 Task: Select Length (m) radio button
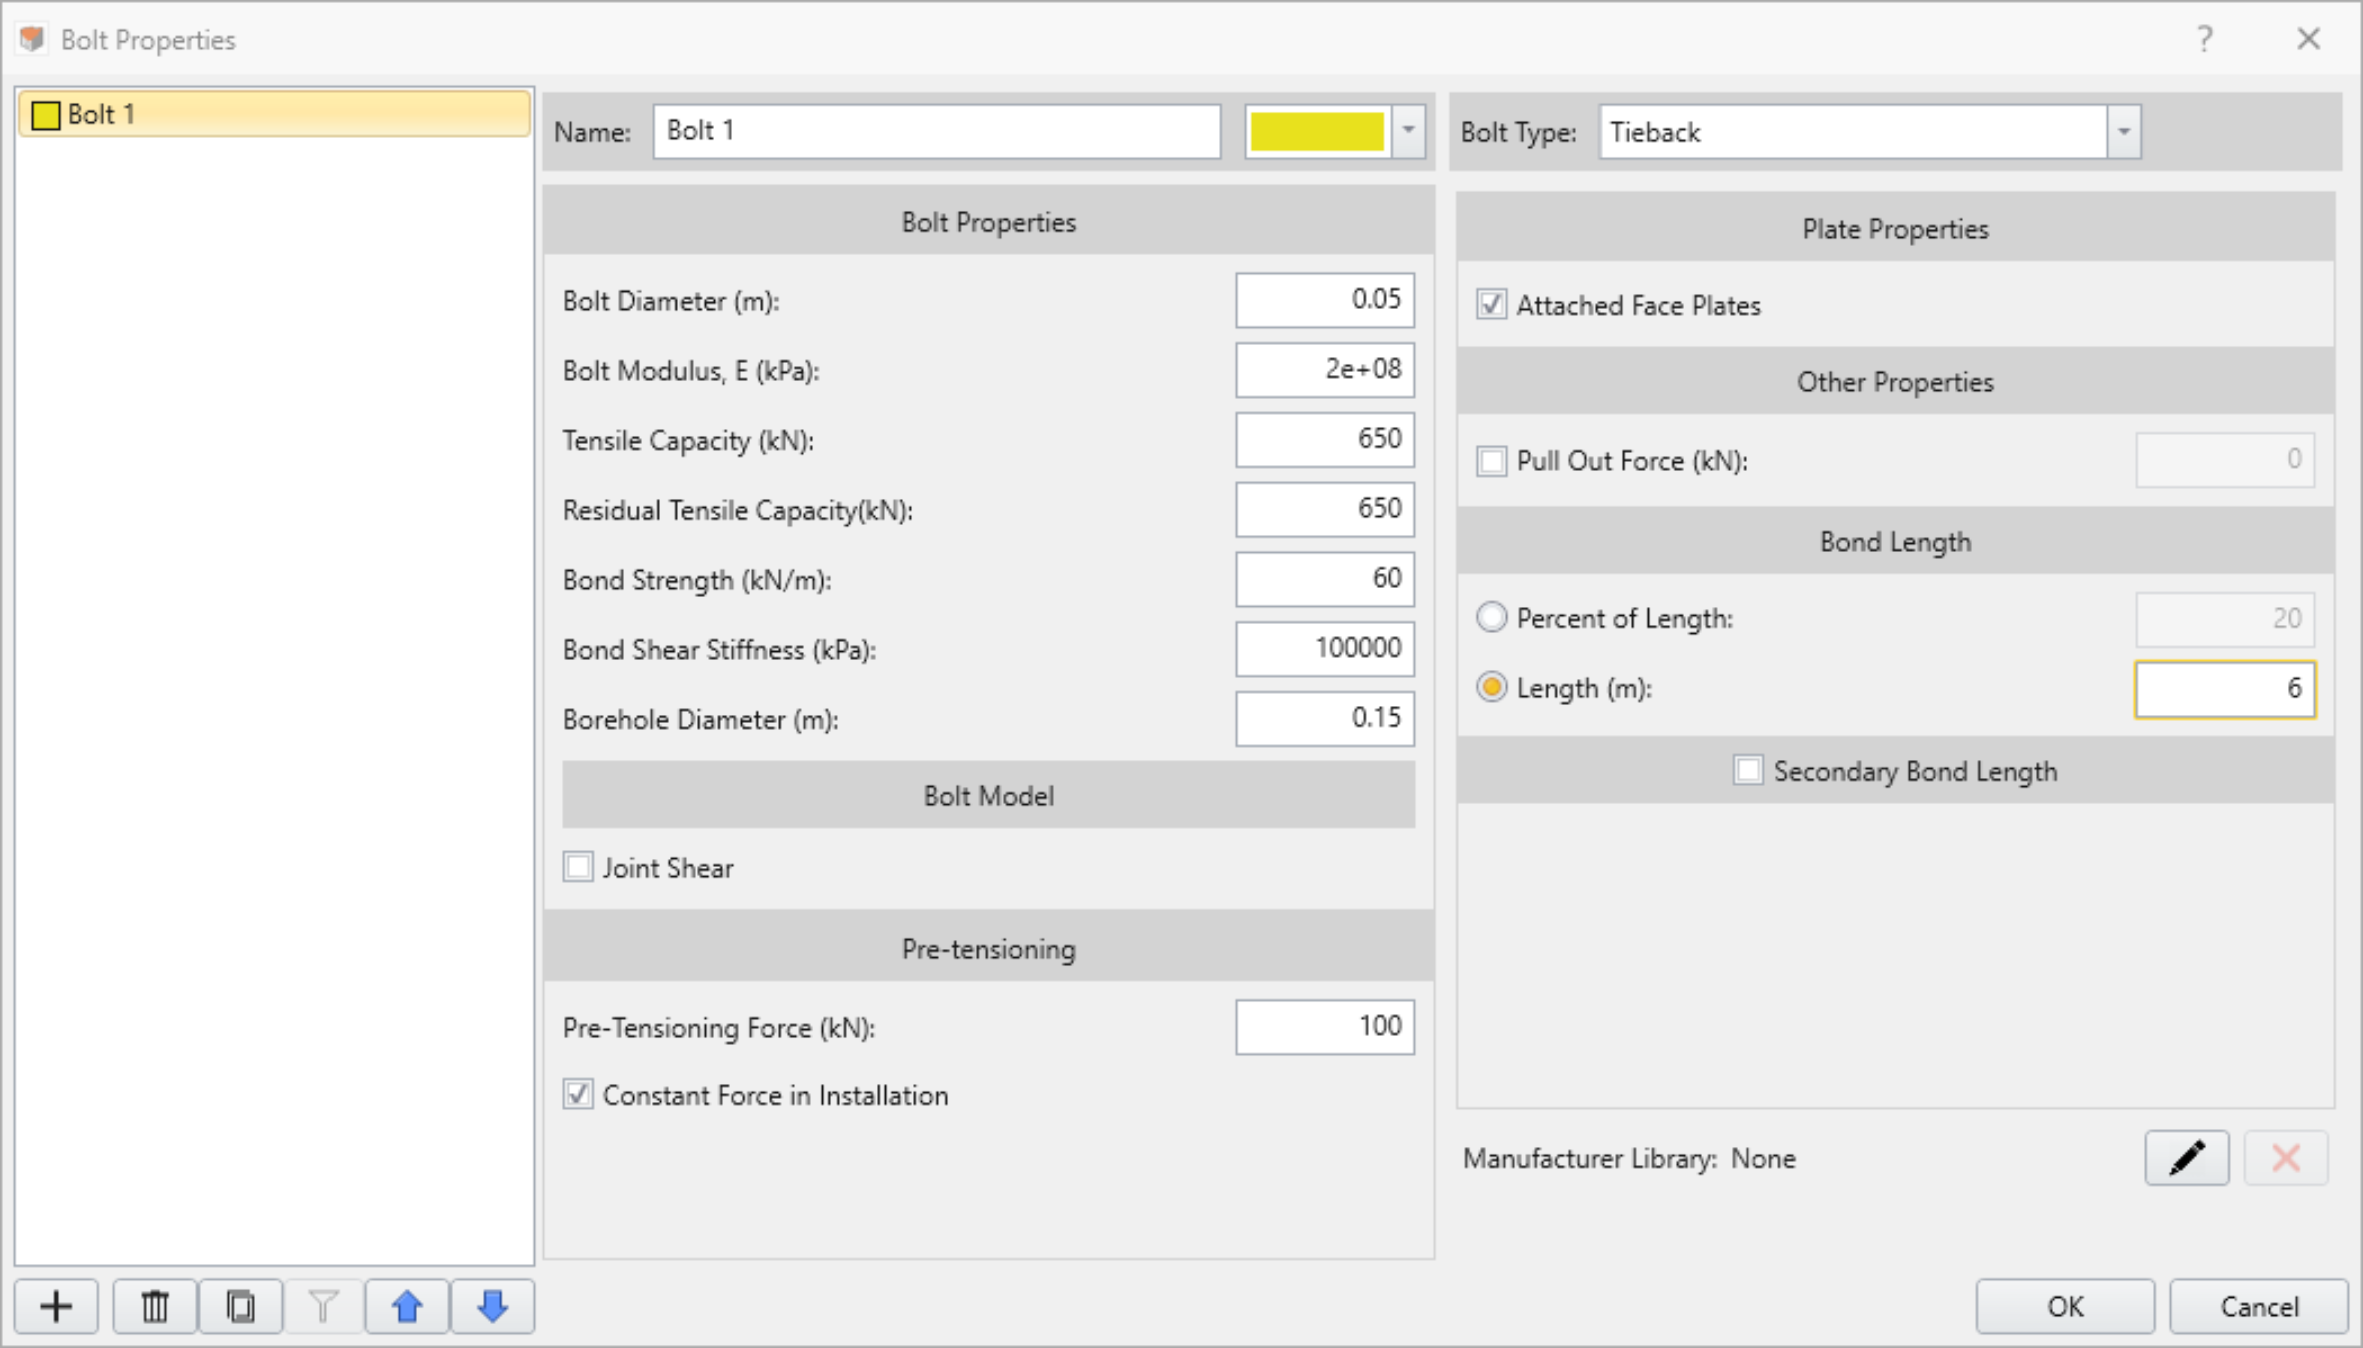coord(1491,687)
